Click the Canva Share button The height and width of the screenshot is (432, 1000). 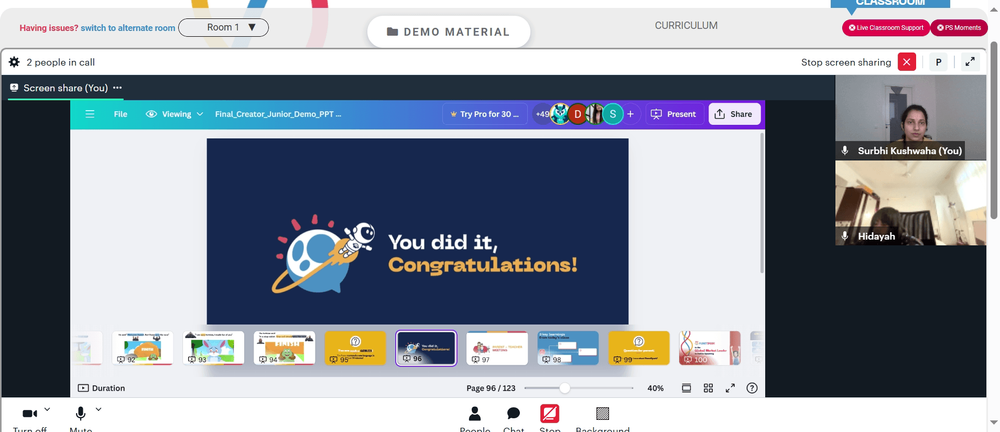click(x=734, y=114)
